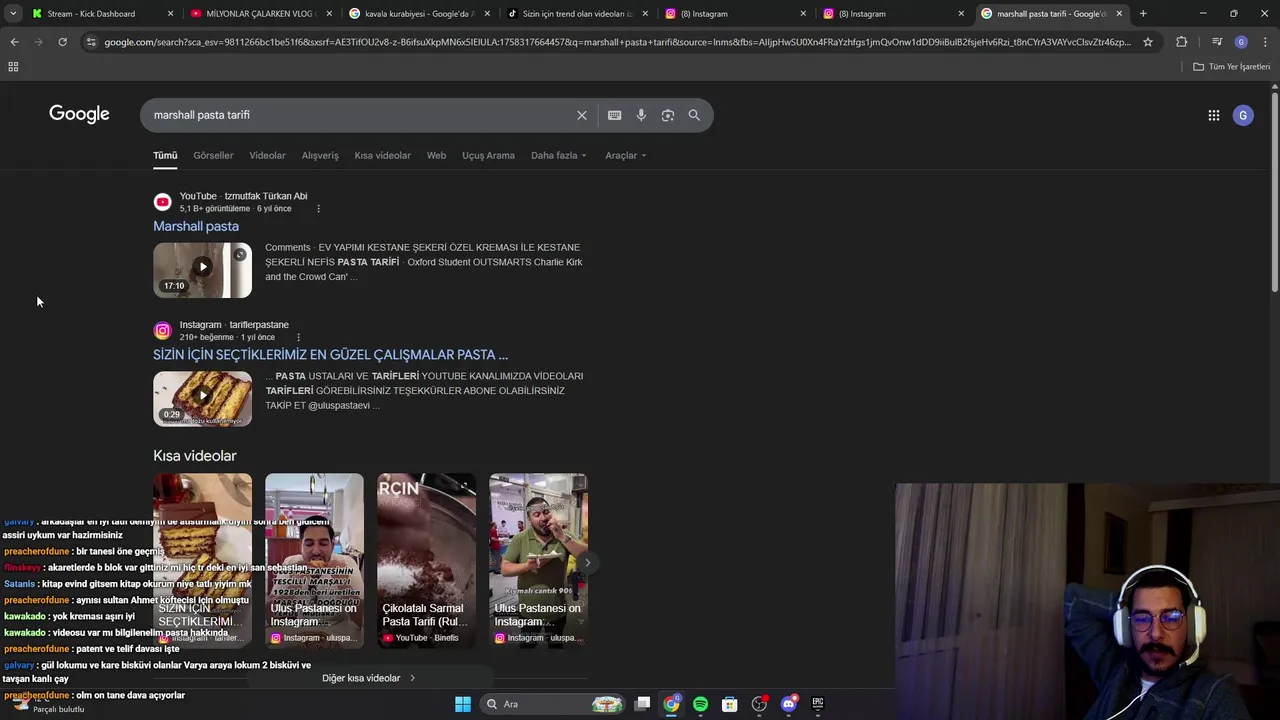This screenshot has width=1280, height=720.
Task: Go to the Google homepage via the logo
Action: pyautogui.click(x=79, y=114)
